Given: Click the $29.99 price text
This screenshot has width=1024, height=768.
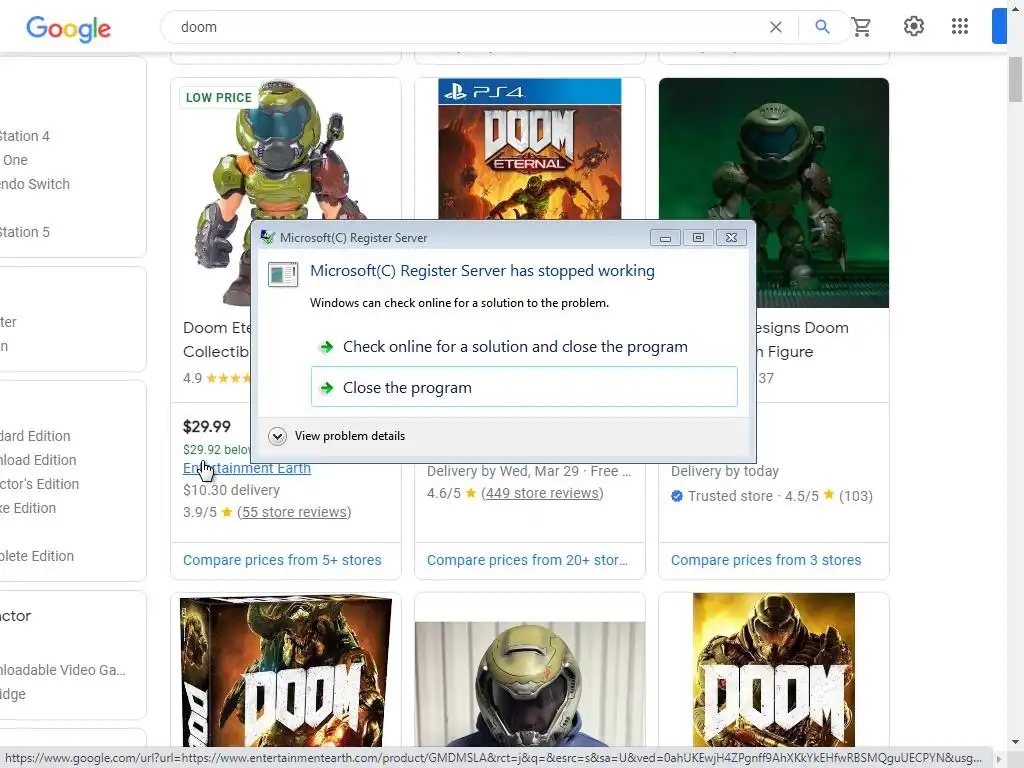Looking at the screenshot, I should 206,426.
